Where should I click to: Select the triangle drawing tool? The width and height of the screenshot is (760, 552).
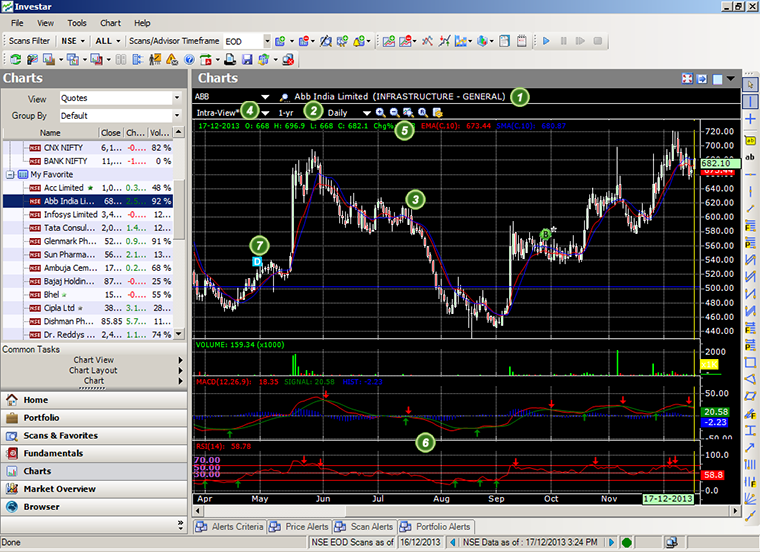click(750, 379)
